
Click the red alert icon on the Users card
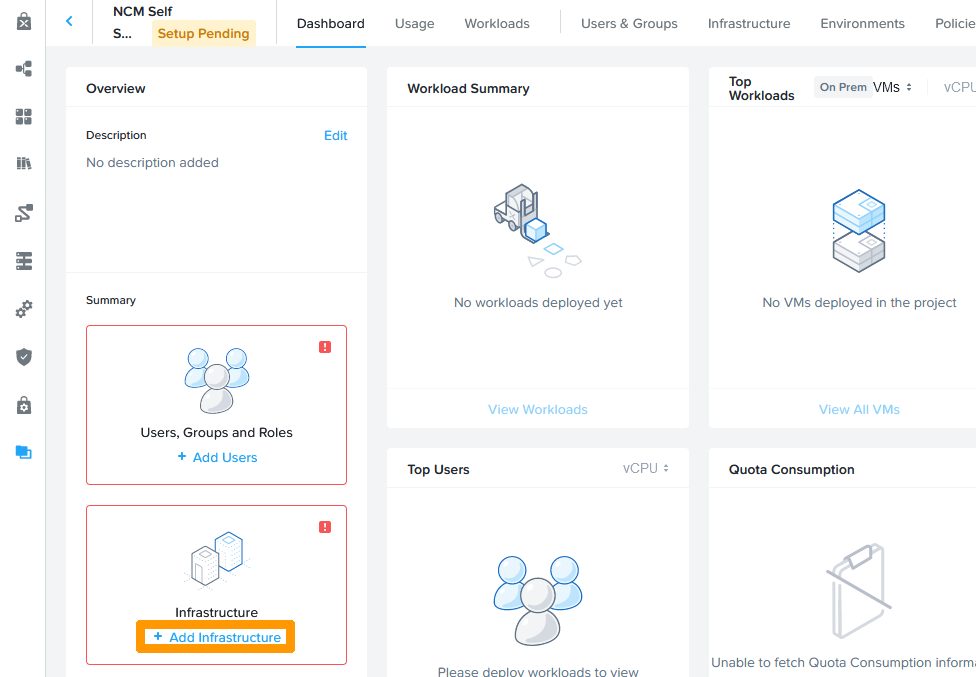325,347
